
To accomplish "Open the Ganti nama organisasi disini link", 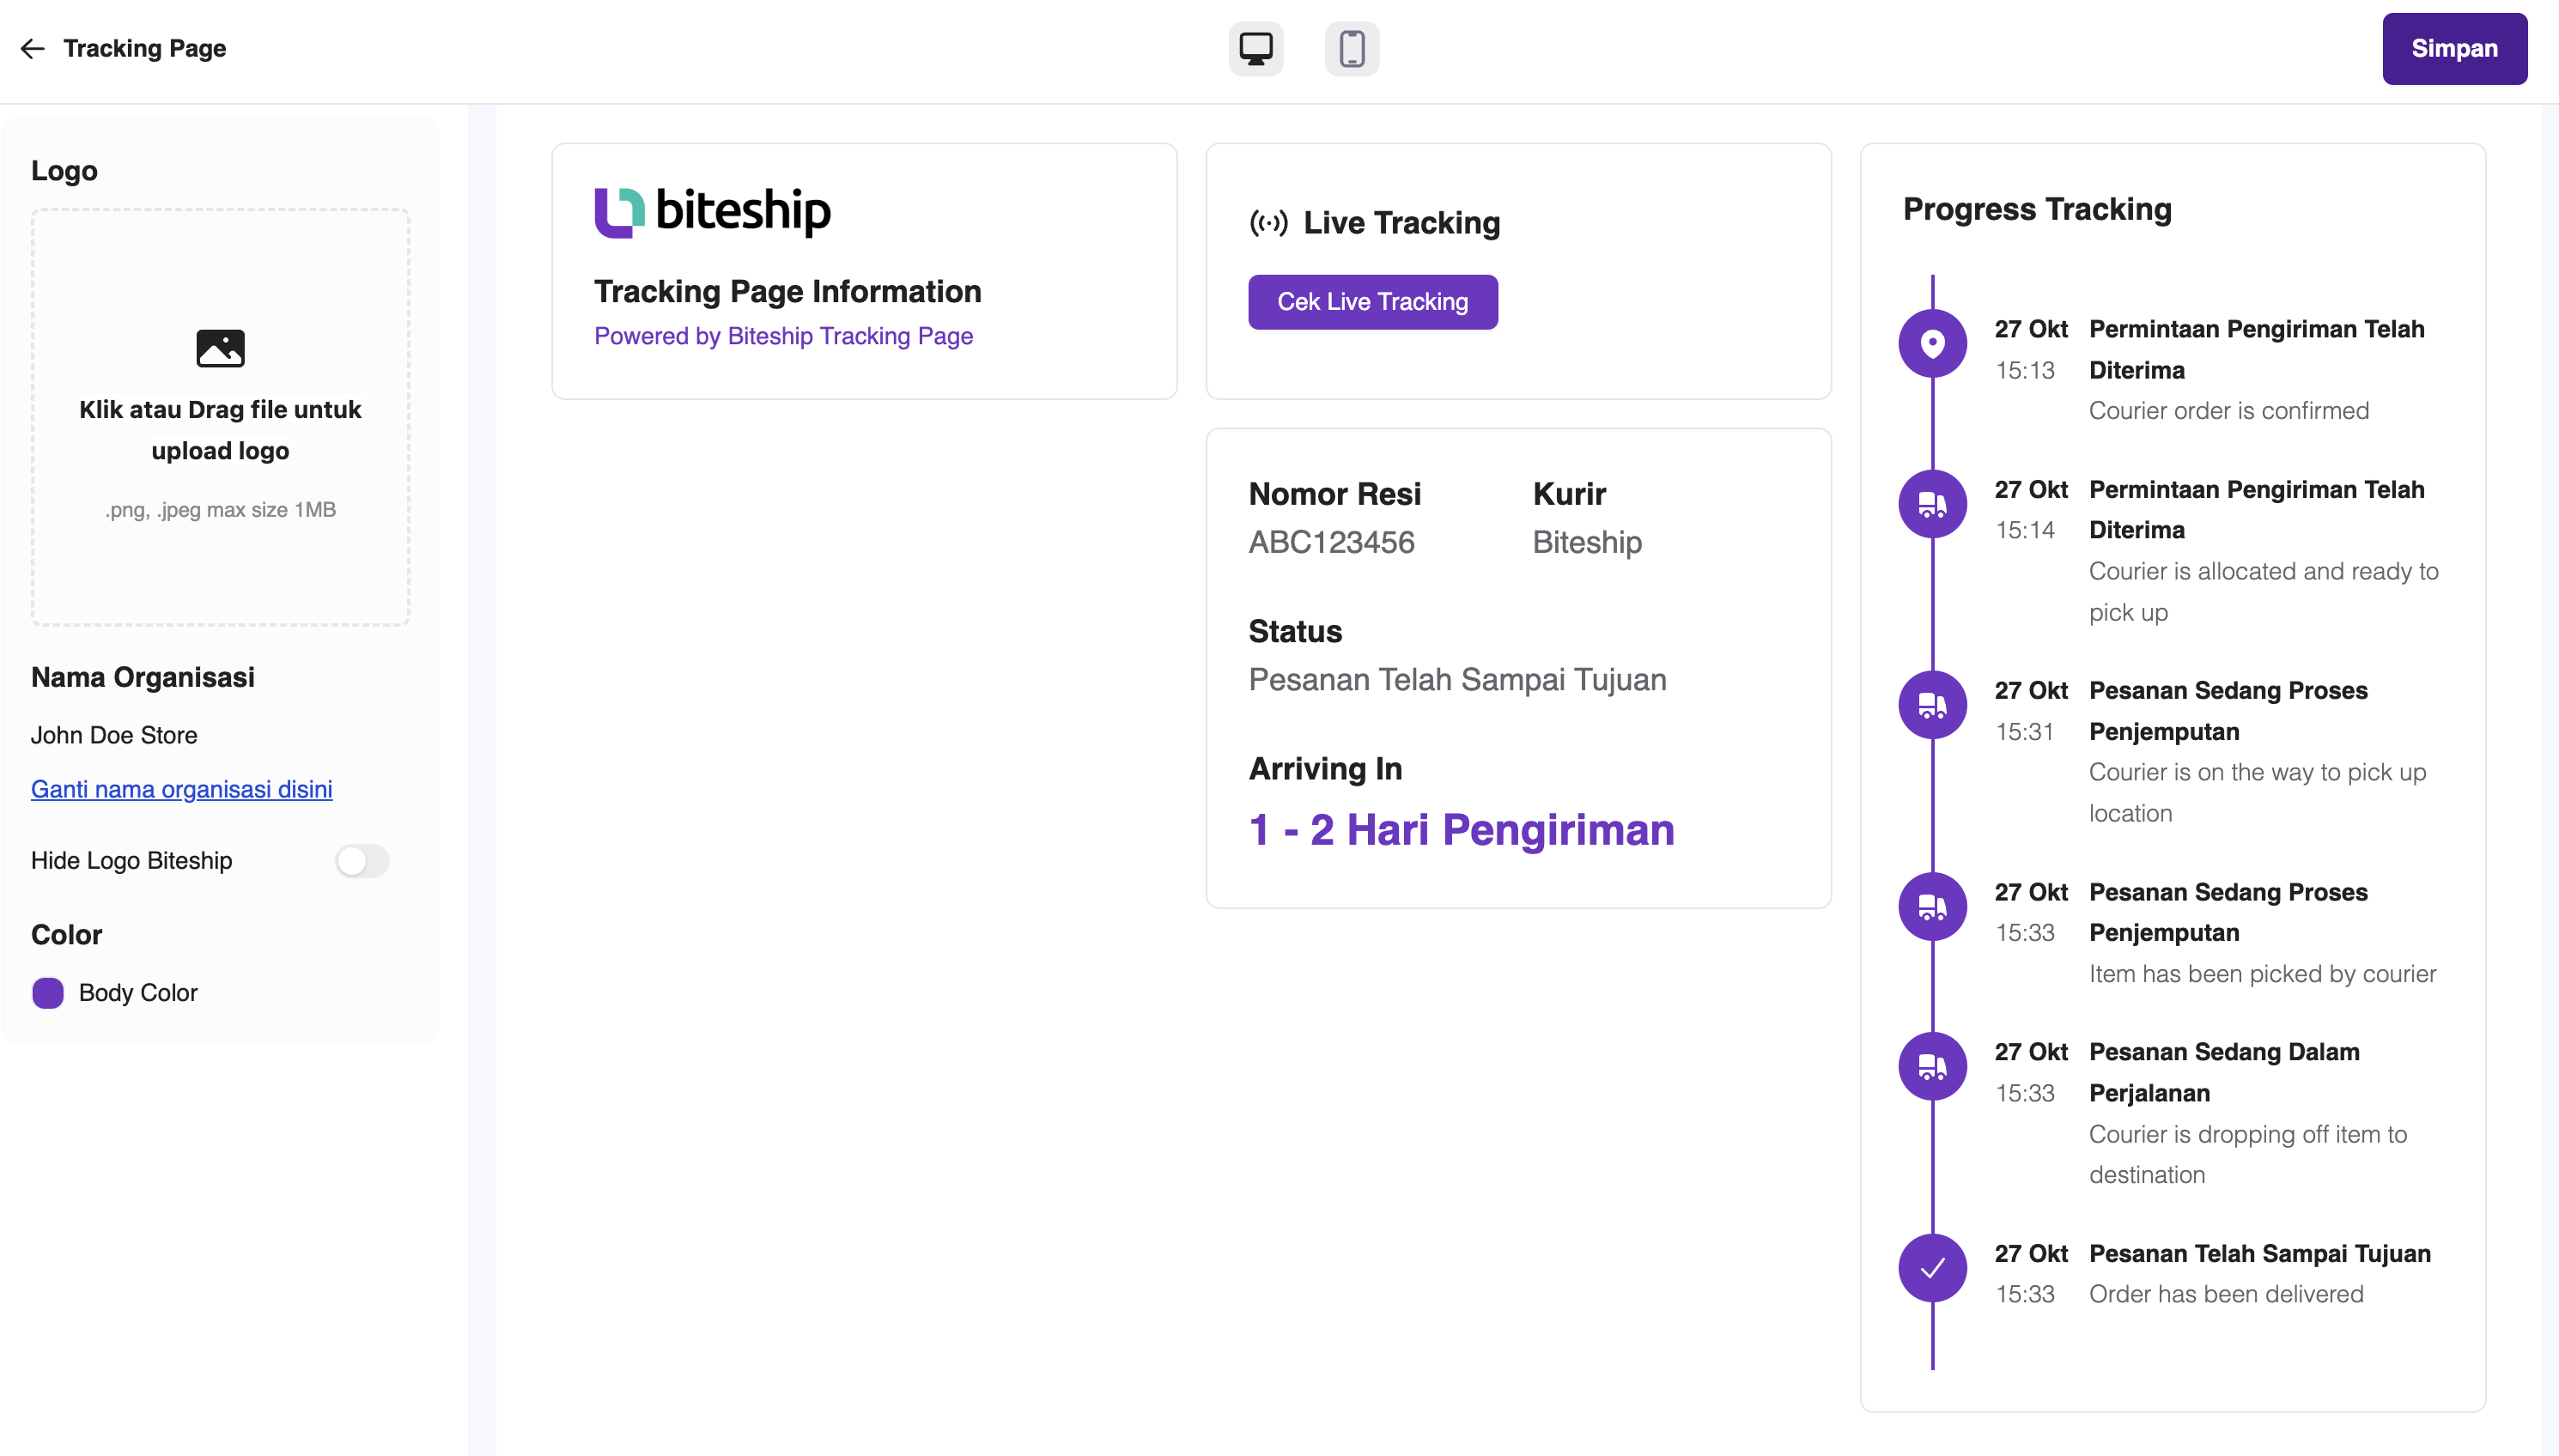I will [181, 789].
